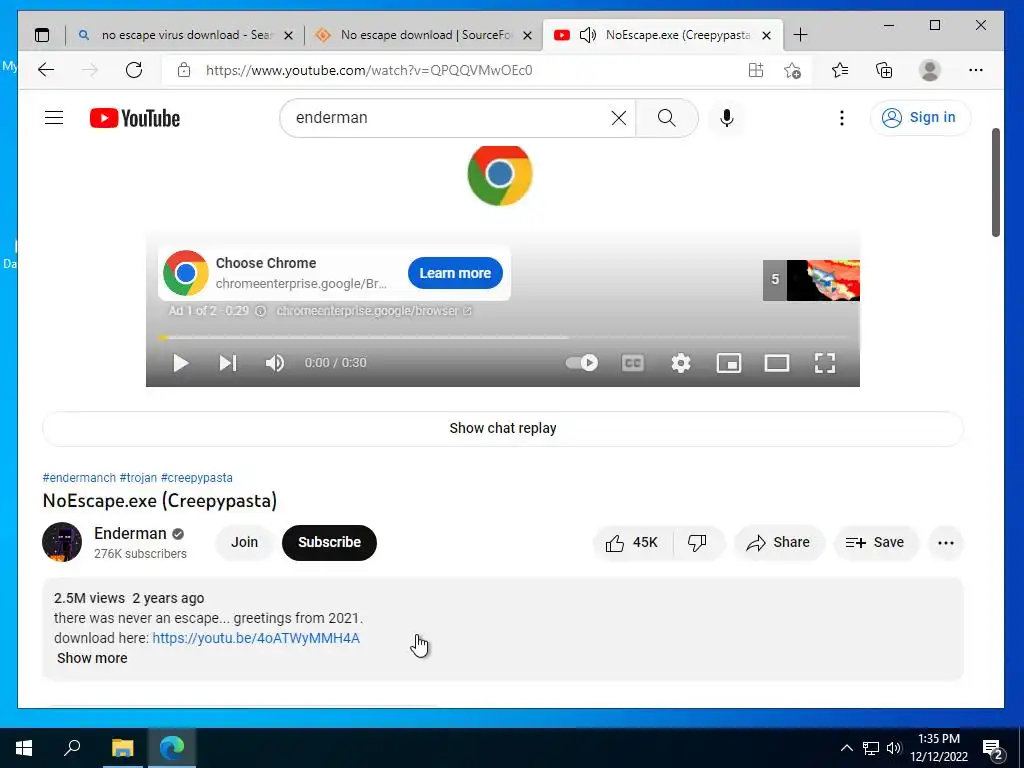
Task: Open the notification center
Action: pyautogui.click(x=993, y=749)
